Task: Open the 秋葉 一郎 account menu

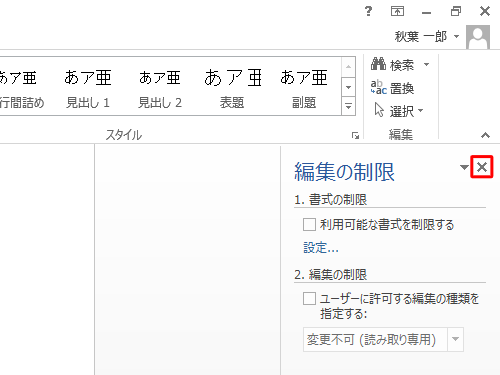Action: (427, 36)
